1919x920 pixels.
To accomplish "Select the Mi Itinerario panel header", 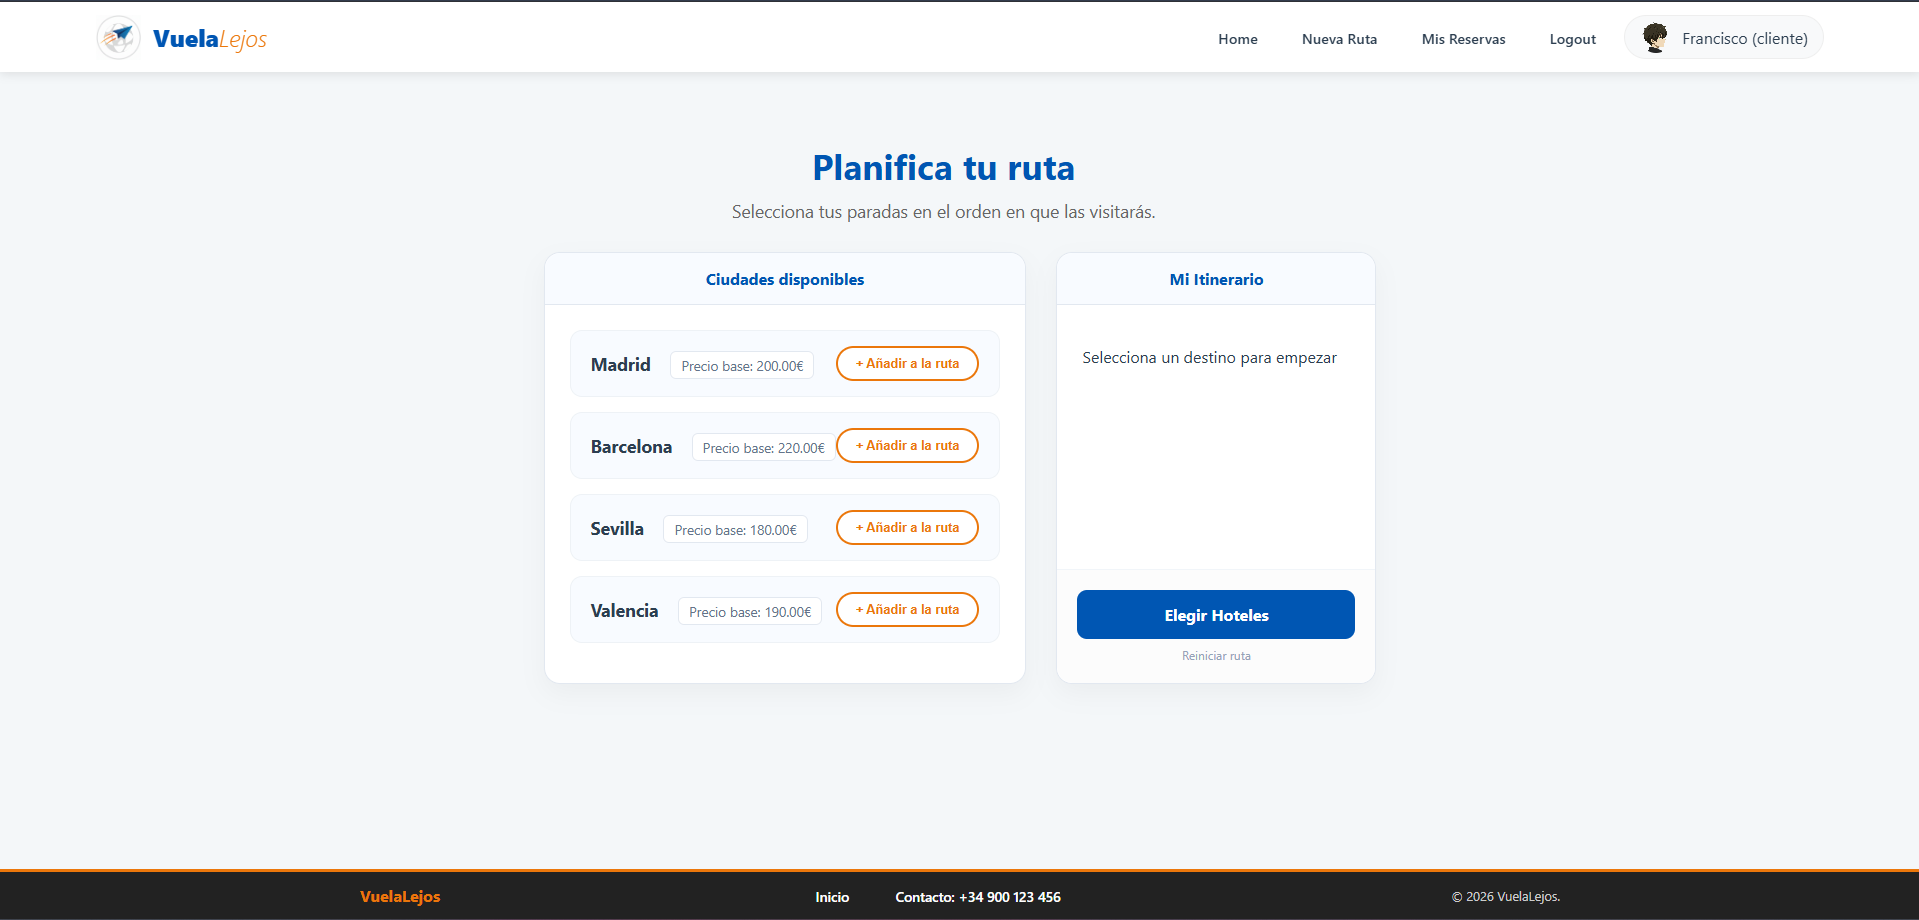I will [1215, 279].
